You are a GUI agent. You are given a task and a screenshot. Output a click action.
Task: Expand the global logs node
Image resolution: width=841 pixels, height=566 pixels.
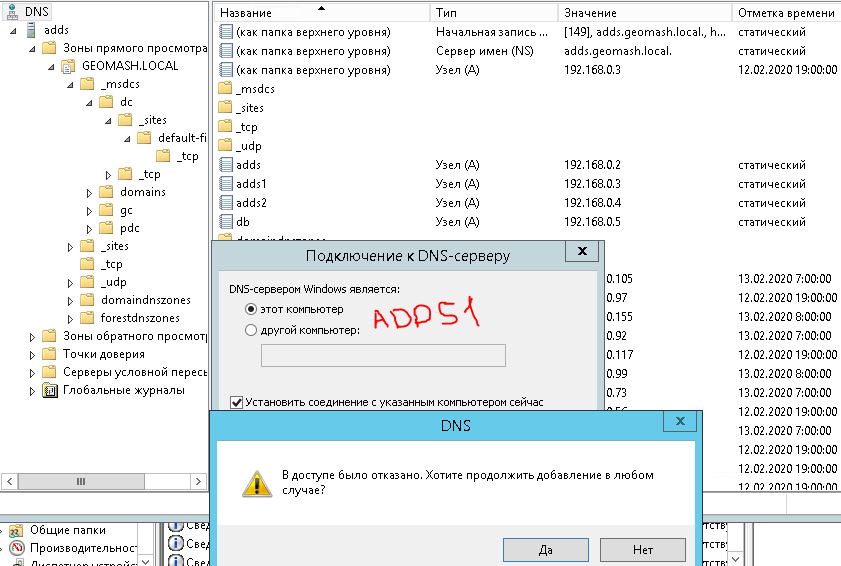click(x=32, y=391)
